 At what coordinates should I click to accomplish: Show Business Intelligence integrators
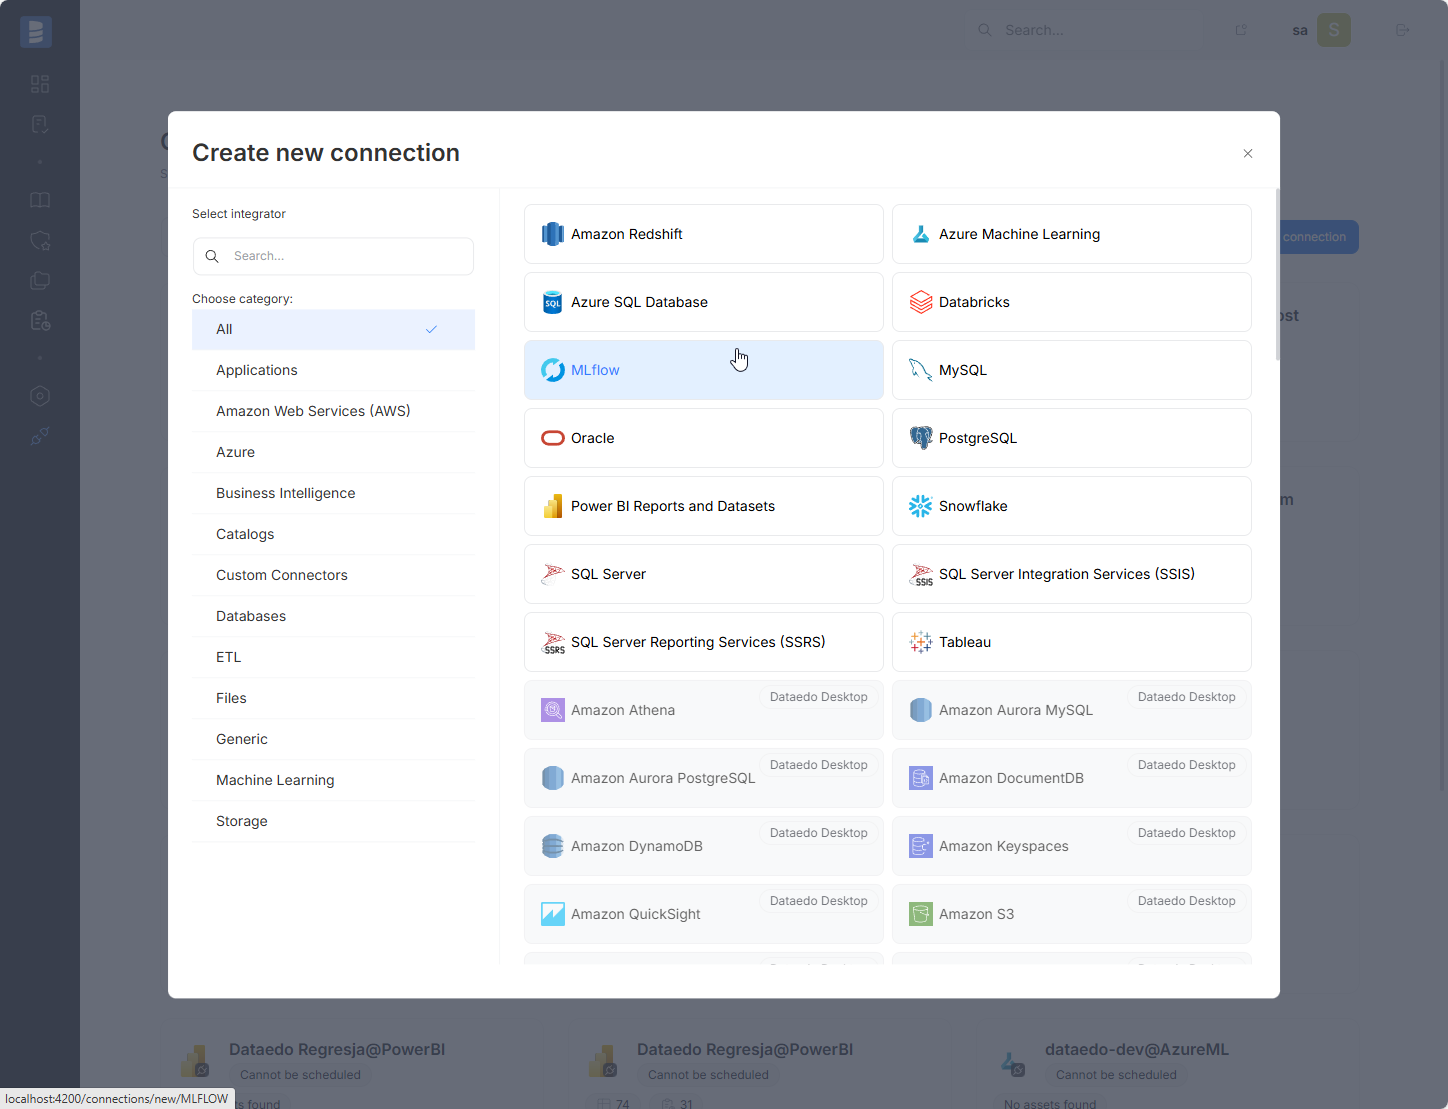285,493
